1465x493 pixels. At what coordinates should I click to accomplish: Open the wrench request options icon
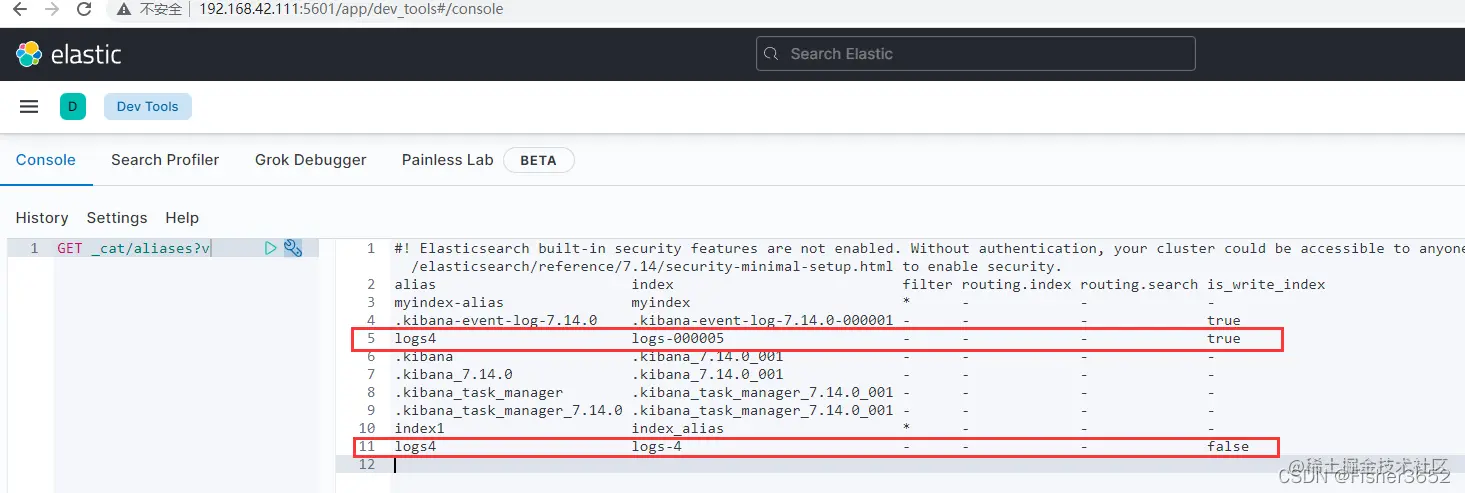[x=293, y=248]
